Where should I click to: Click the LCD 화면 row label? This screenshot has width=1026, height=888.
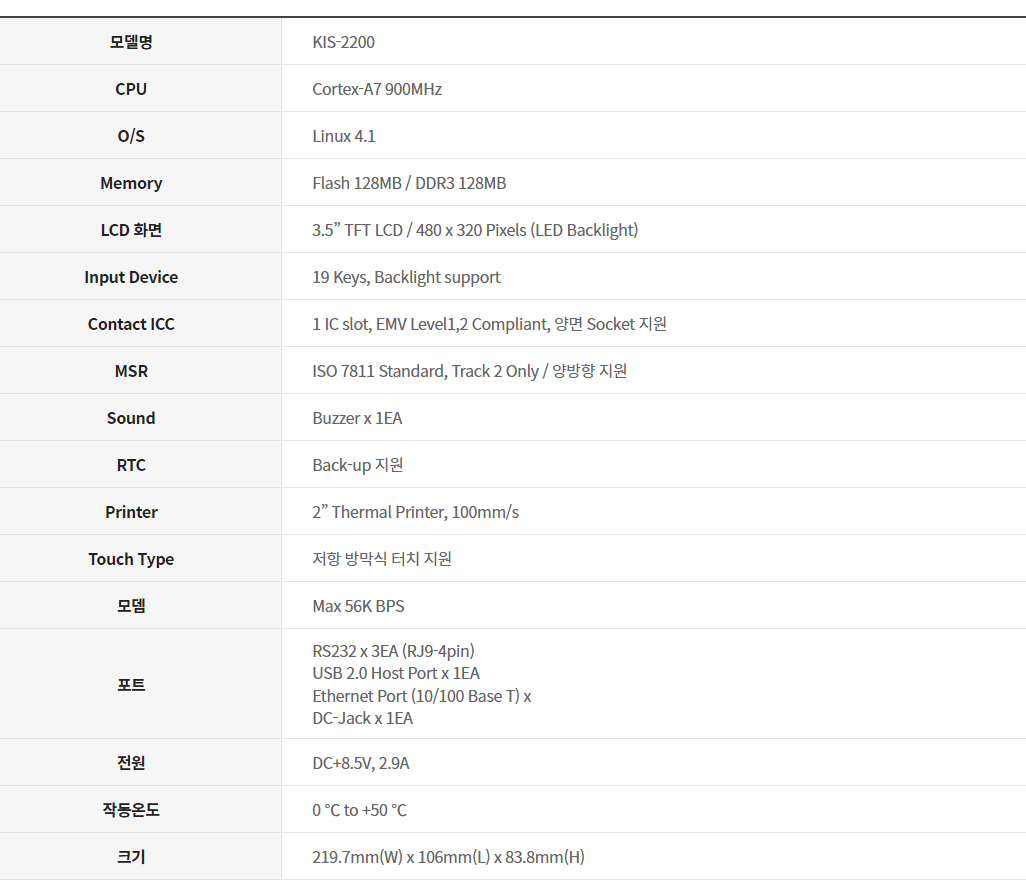click(x=131, y=230)
